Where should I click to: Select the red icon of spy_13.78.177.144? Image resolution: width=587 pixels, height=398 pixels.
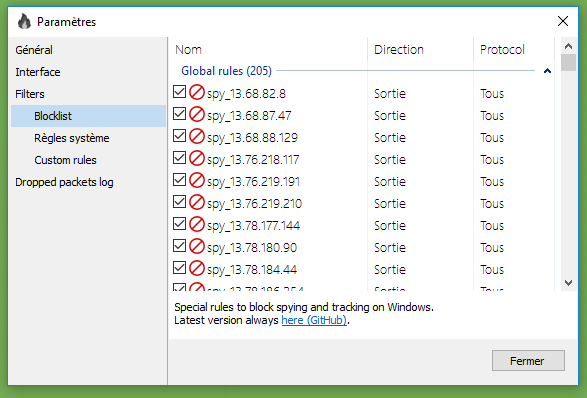(197, 224)
